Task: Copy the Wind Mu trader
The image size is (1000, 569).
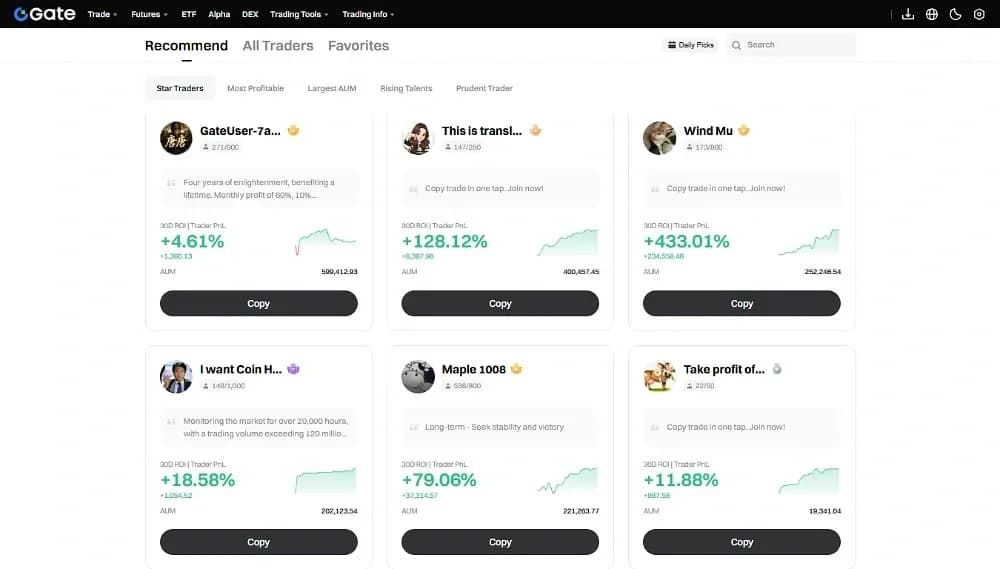Action: [742, 303]
